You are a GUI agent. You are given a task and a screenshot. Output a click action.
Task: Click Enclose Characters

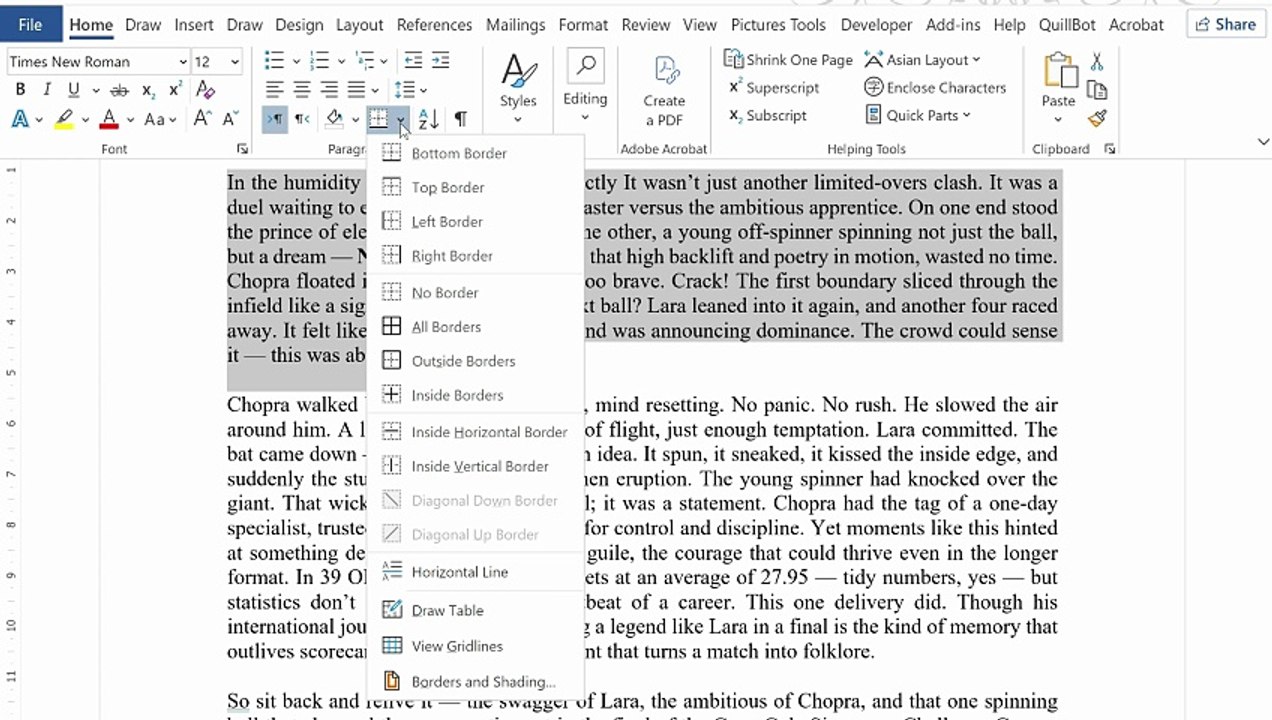935,88
